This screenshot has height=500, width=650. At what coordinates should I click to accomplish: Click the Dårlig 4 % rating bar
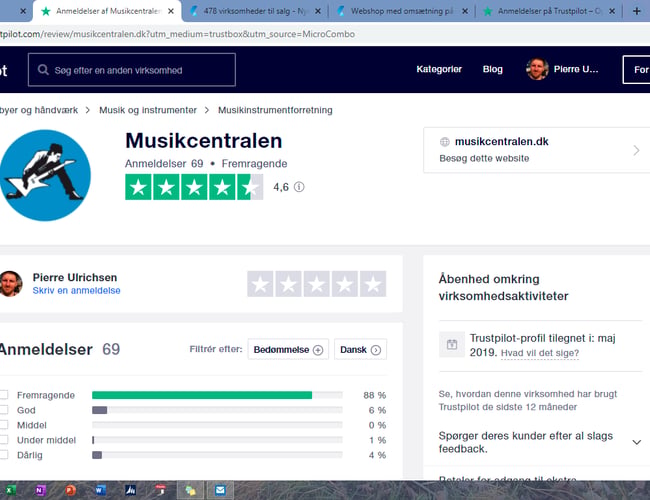click(x=217, y=455)
